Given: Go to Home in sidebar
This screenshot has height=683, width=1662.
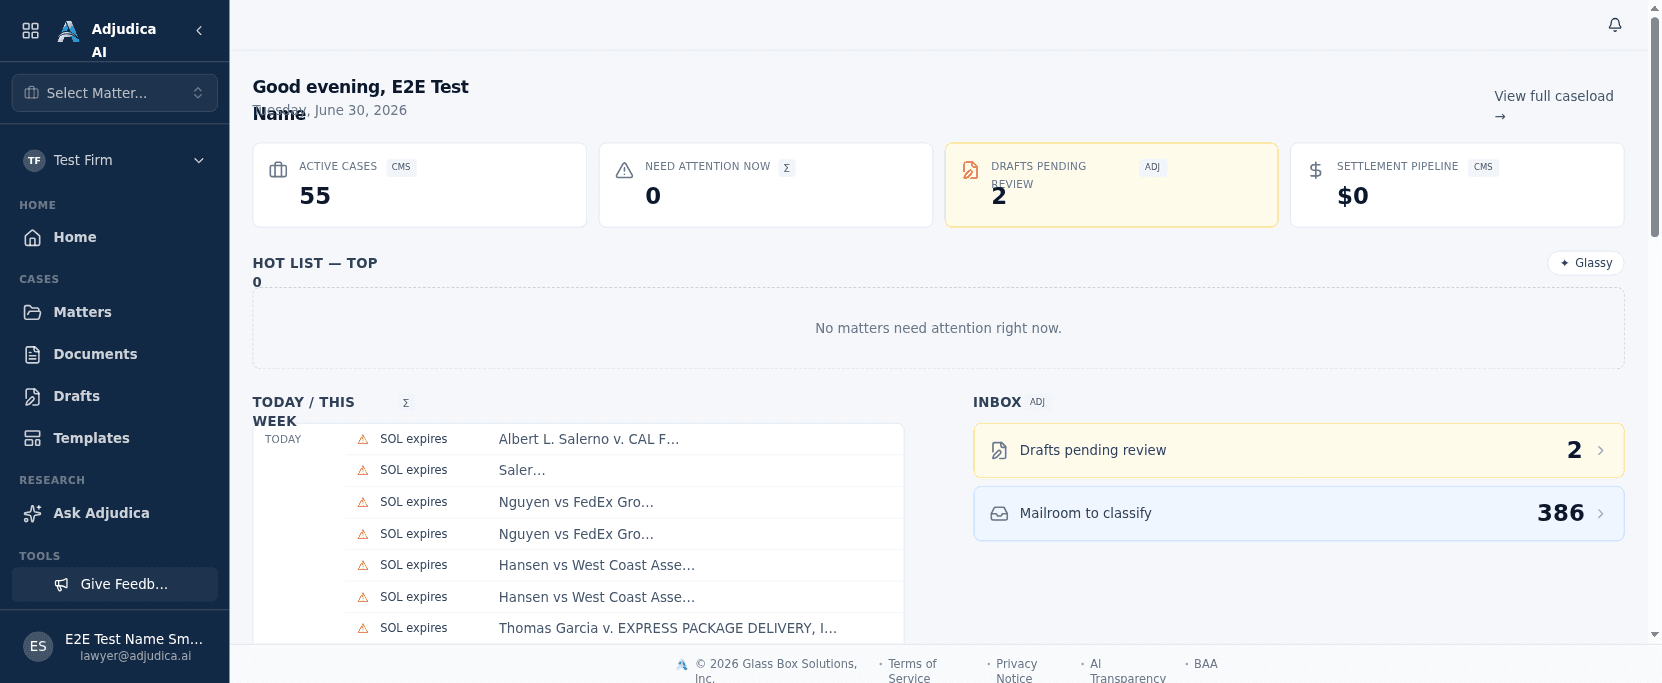Looking at the screenshot, I should (x=115, y=238).
